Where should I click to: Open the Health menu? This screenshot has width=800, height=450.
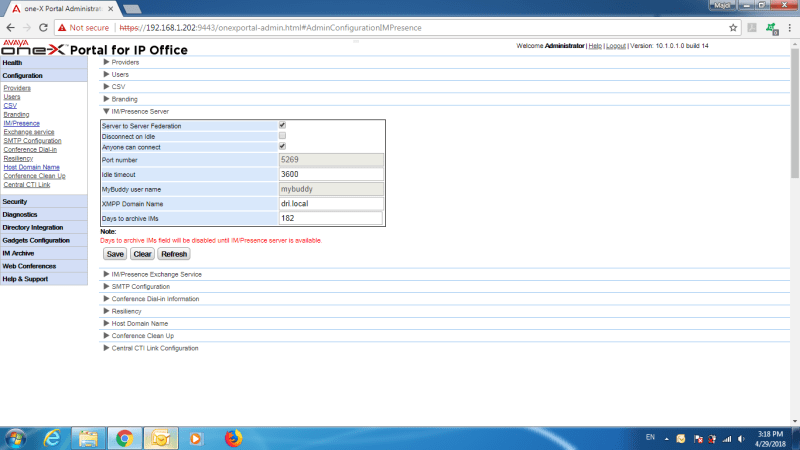43,63
